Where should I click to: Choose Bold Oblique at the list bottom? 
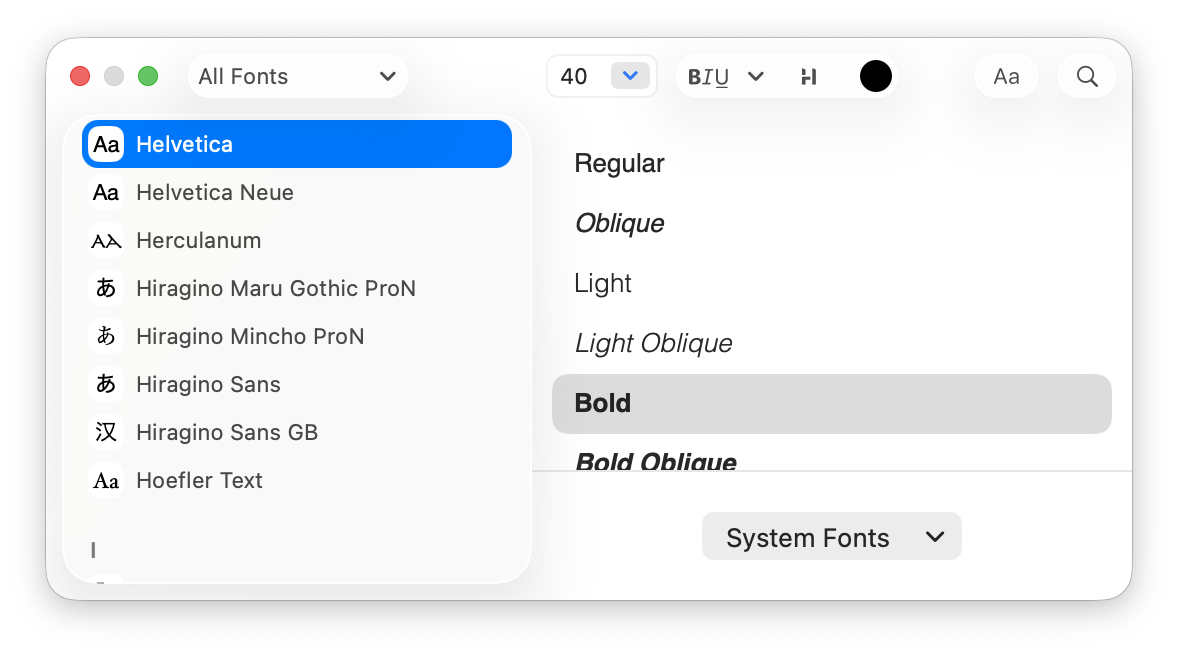[655, 460]
